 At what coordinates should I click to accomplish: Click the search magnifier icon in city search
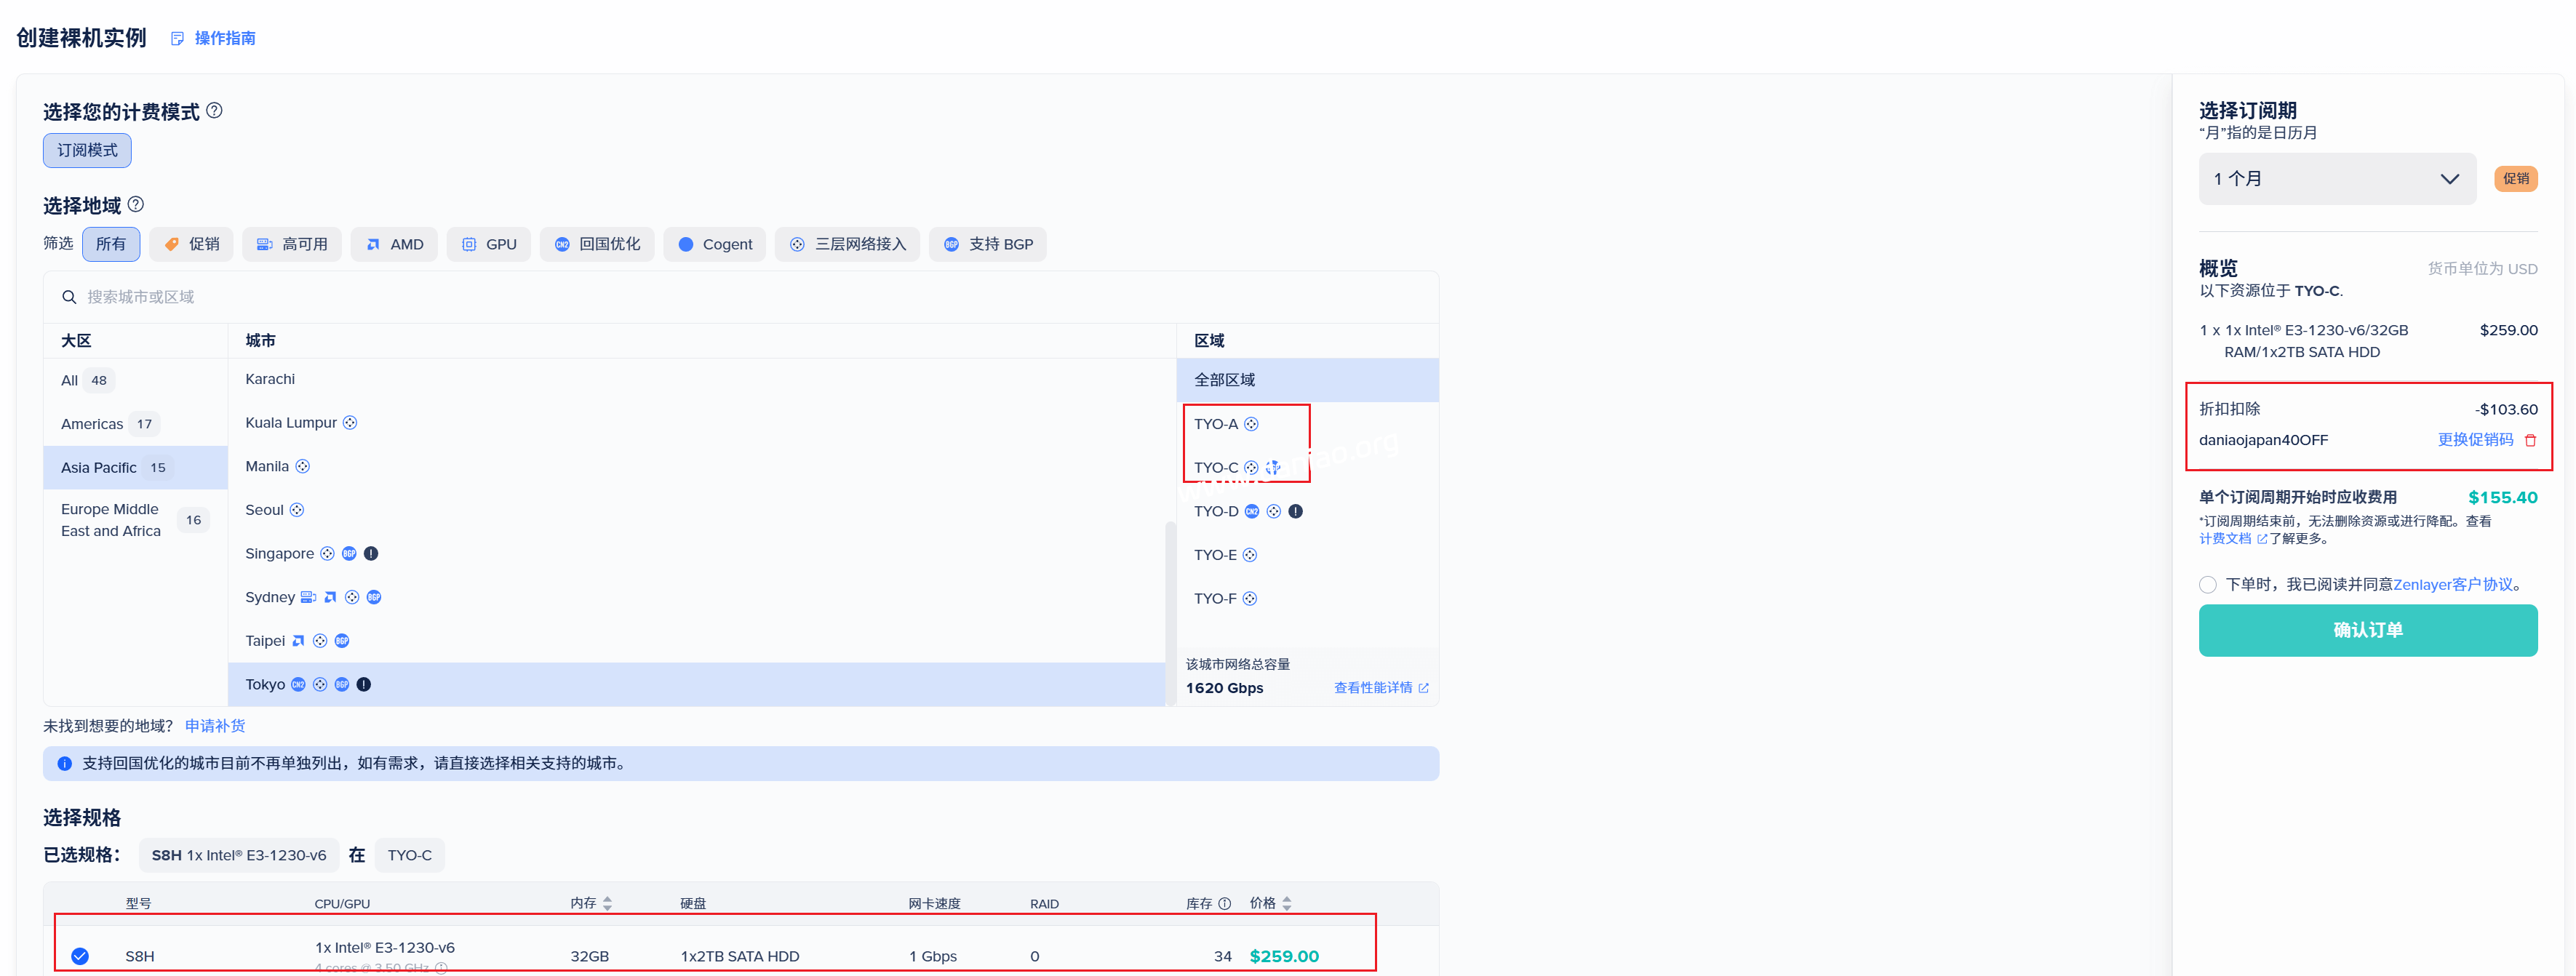(69, 297)
